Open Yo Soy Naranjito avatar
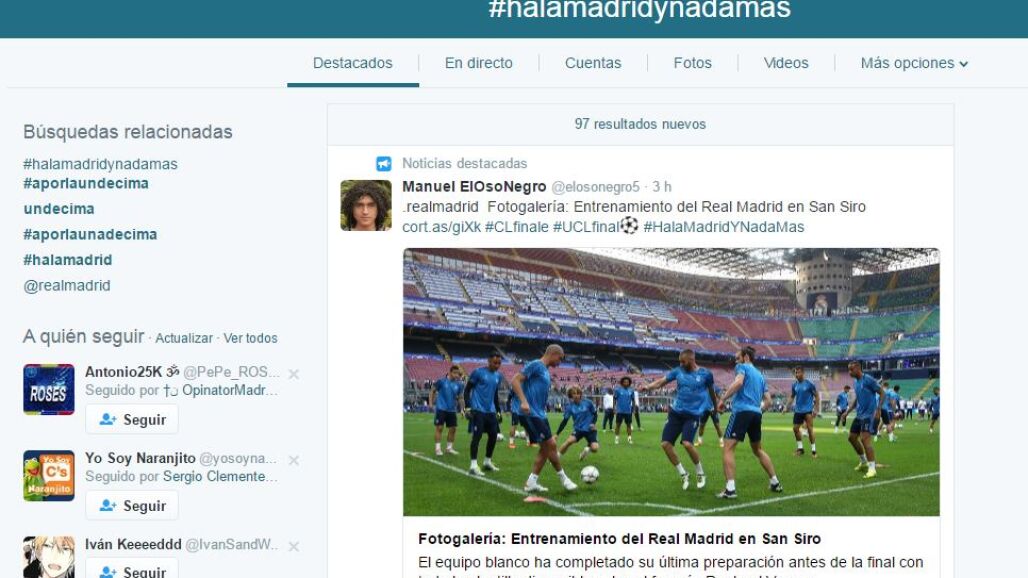Screen dimensions: 1028x578 [x=49, y=476]
